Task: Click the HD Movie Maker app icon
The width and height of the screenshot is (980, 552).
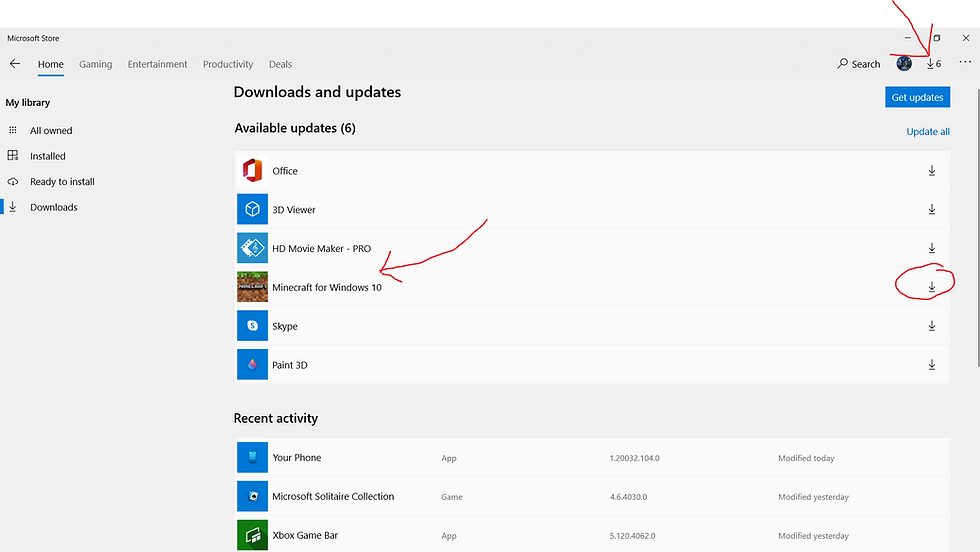Action: [x=252, y=248]
